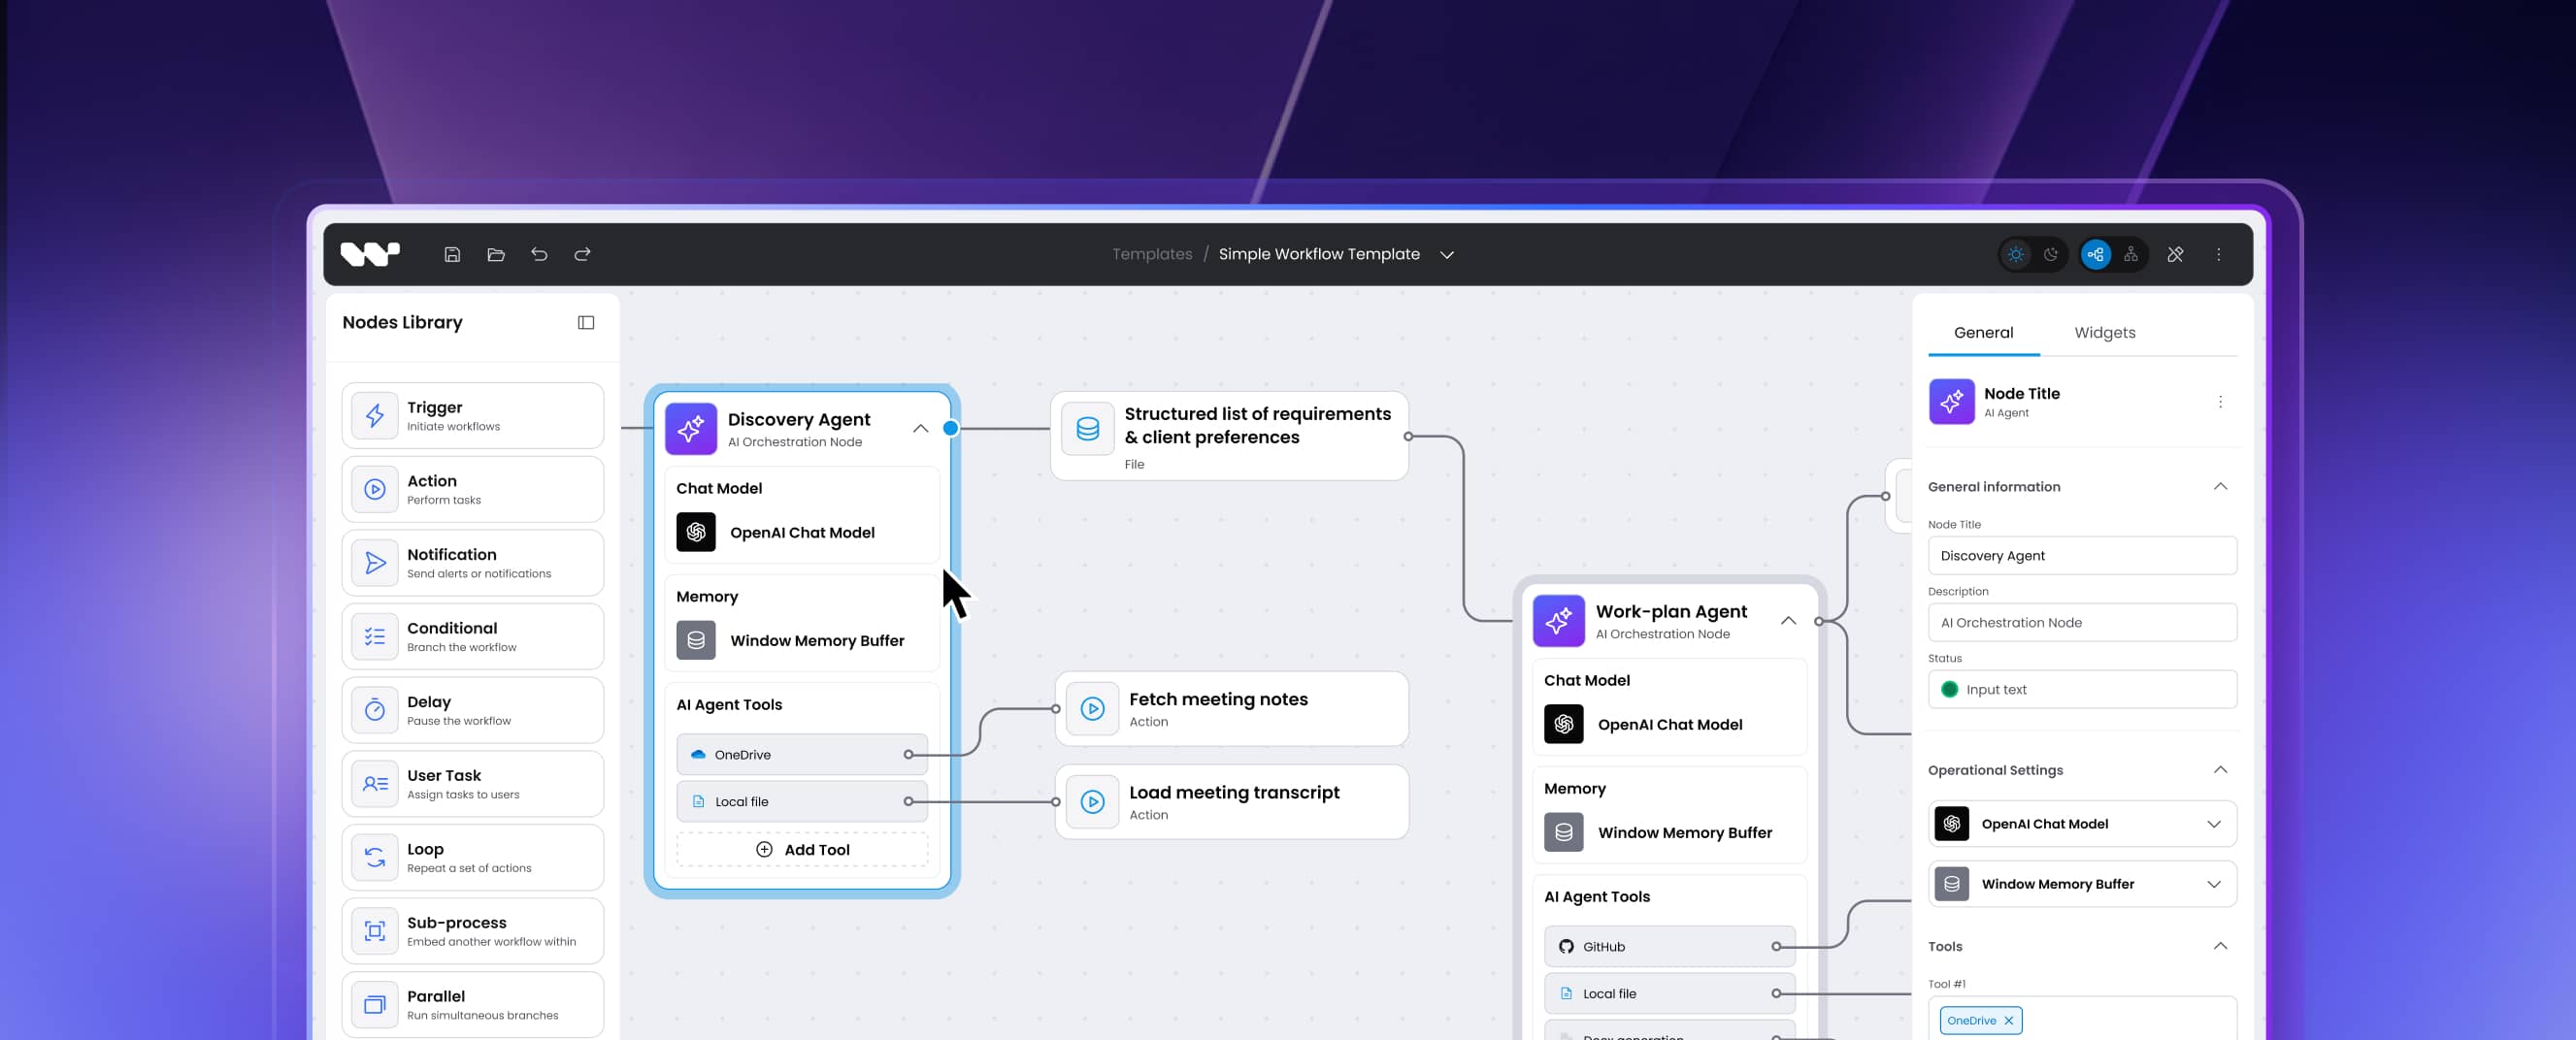Click the app logo at top left

(x=370, y=254)
